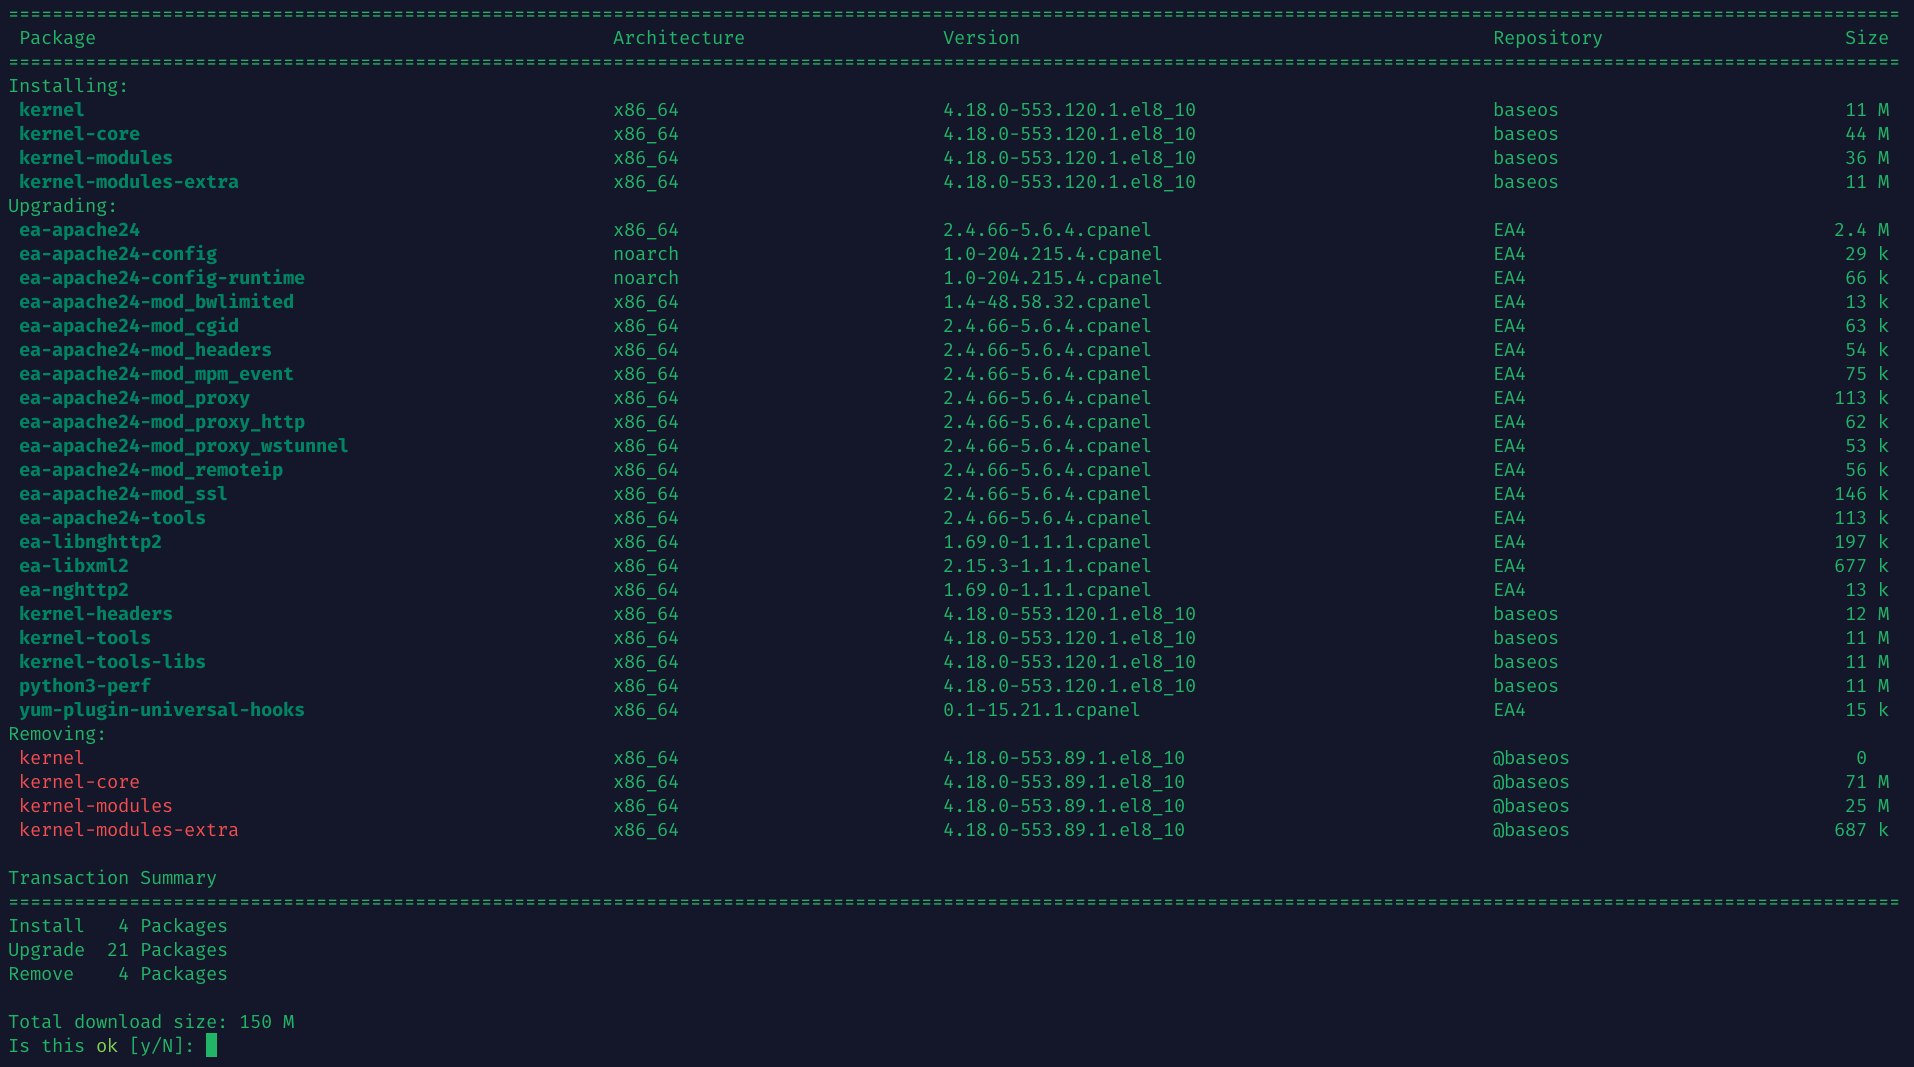Click the Total download size line
The image size is (1914, 1067).
pyautogui.click(x=151, y=1022)
